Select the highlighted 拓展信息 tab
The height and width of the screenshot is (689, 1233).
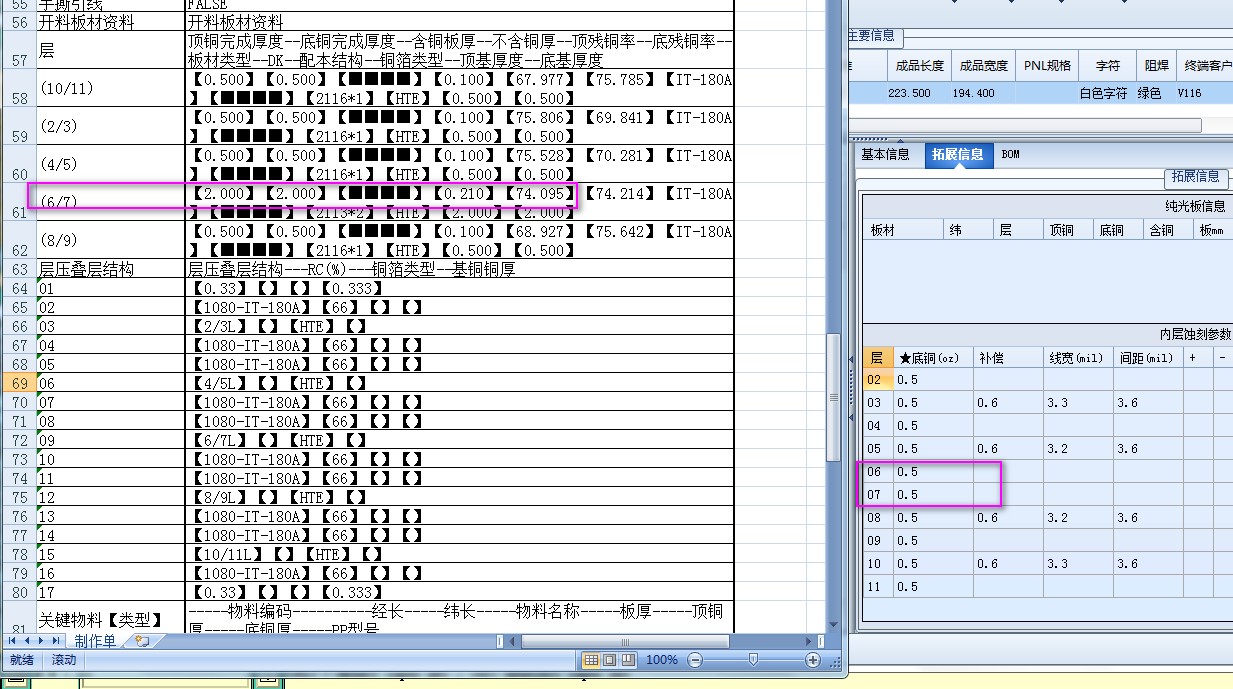[x=957, y=155]
